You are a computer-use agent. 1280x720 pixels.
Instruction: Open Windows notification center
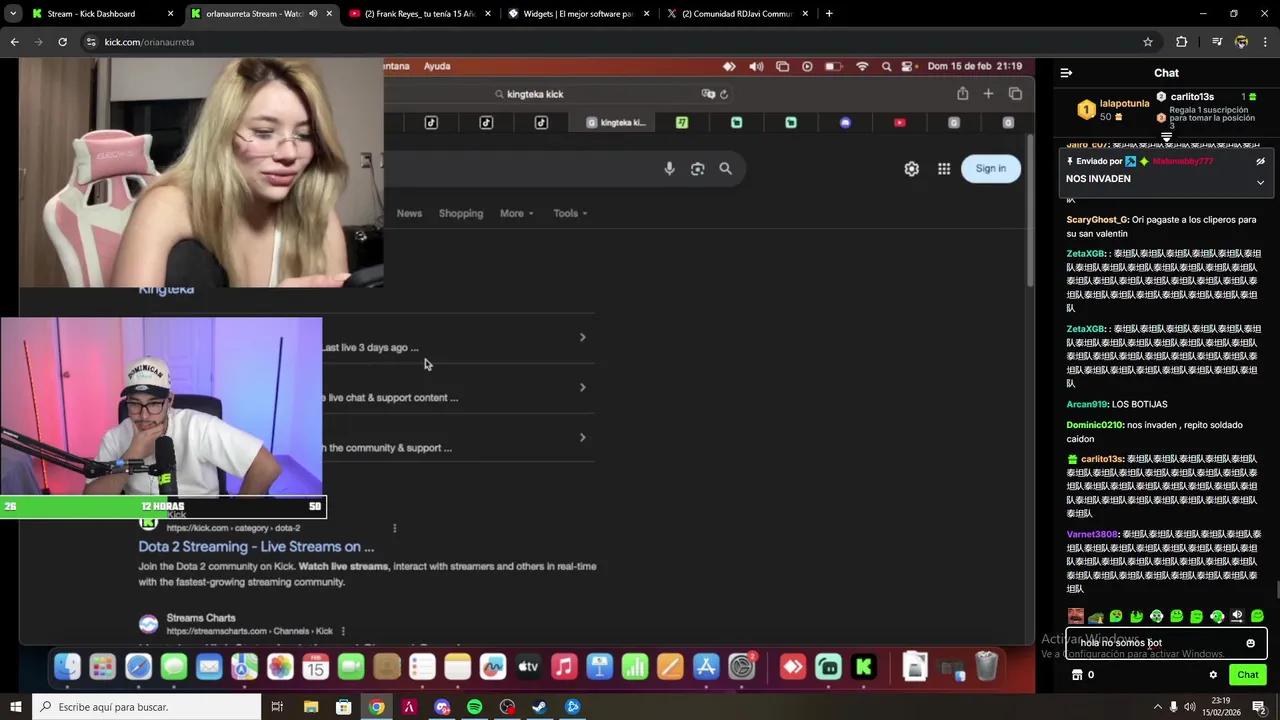[1261, 707]
